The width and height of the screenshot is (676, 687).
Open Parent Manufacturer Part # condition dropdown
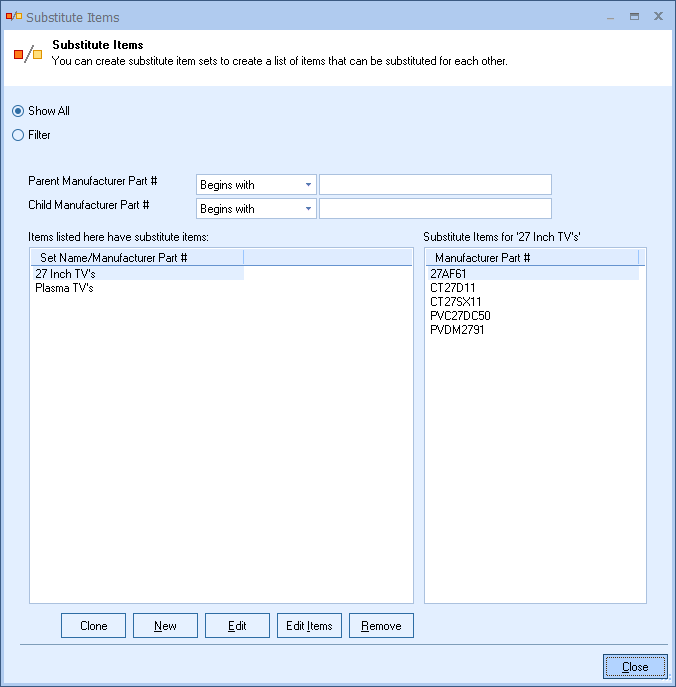coord(256,185)
